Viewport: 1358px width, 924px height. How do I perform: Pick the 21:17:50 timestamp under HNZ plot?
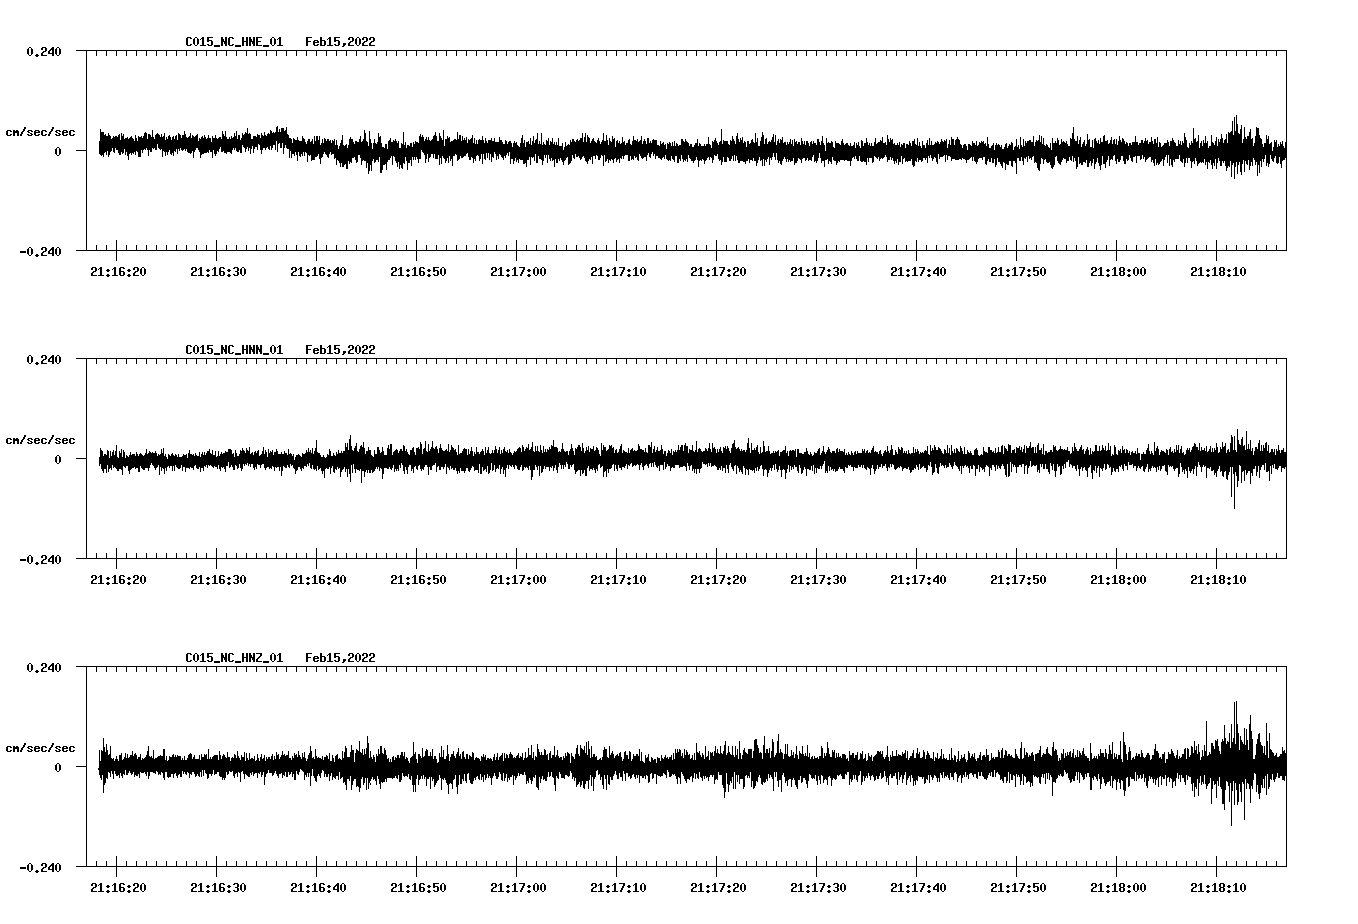[1018, 888]
